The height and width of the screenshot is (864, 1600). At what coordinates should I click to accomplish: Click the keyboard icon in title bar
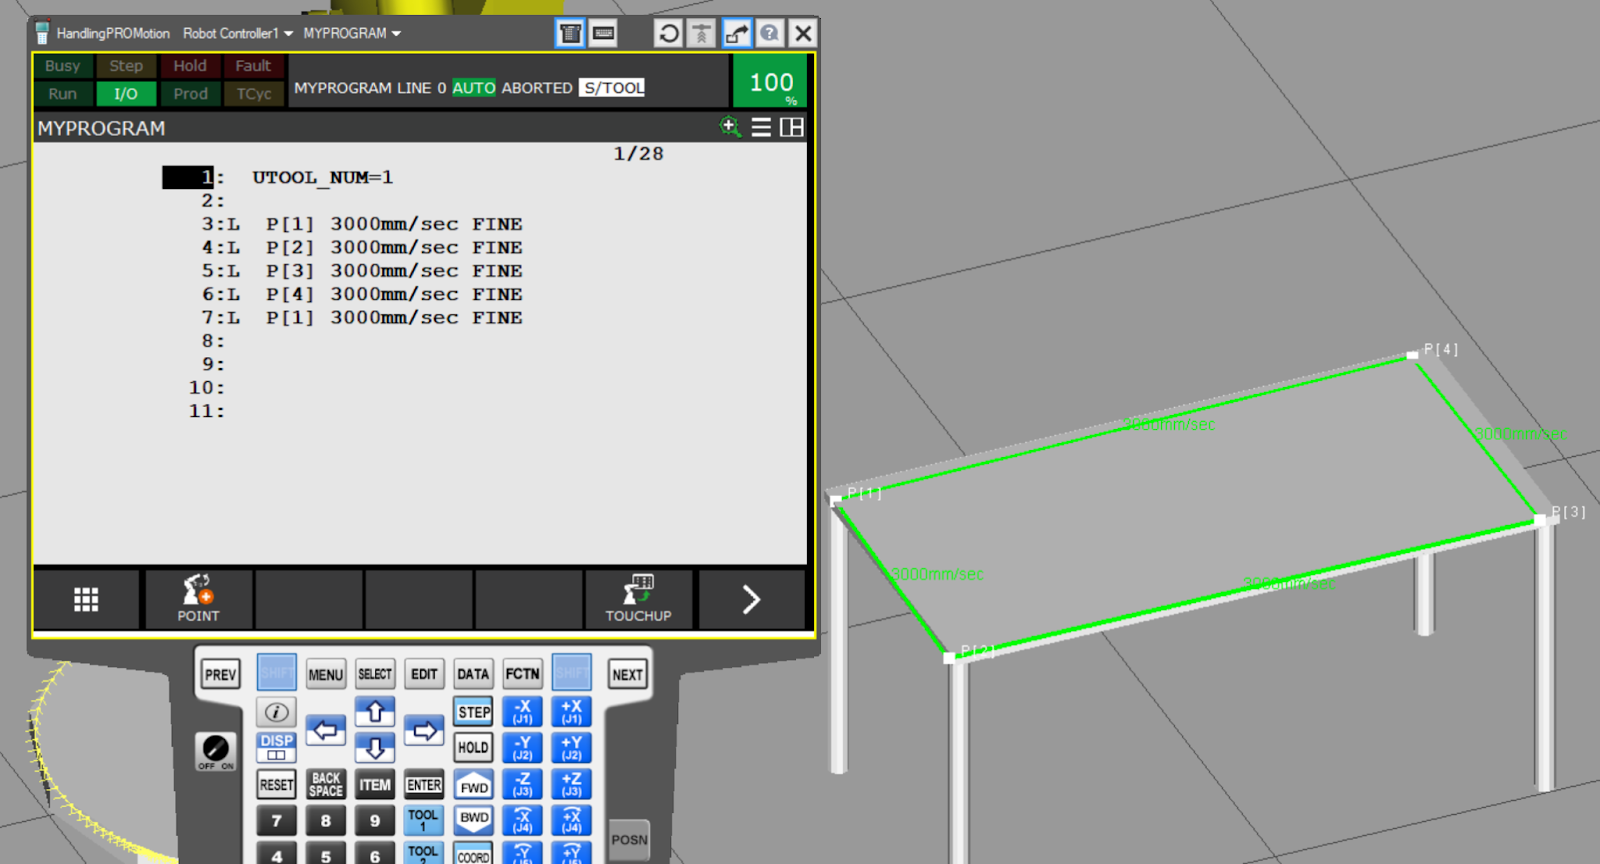[x=604, y=33]
